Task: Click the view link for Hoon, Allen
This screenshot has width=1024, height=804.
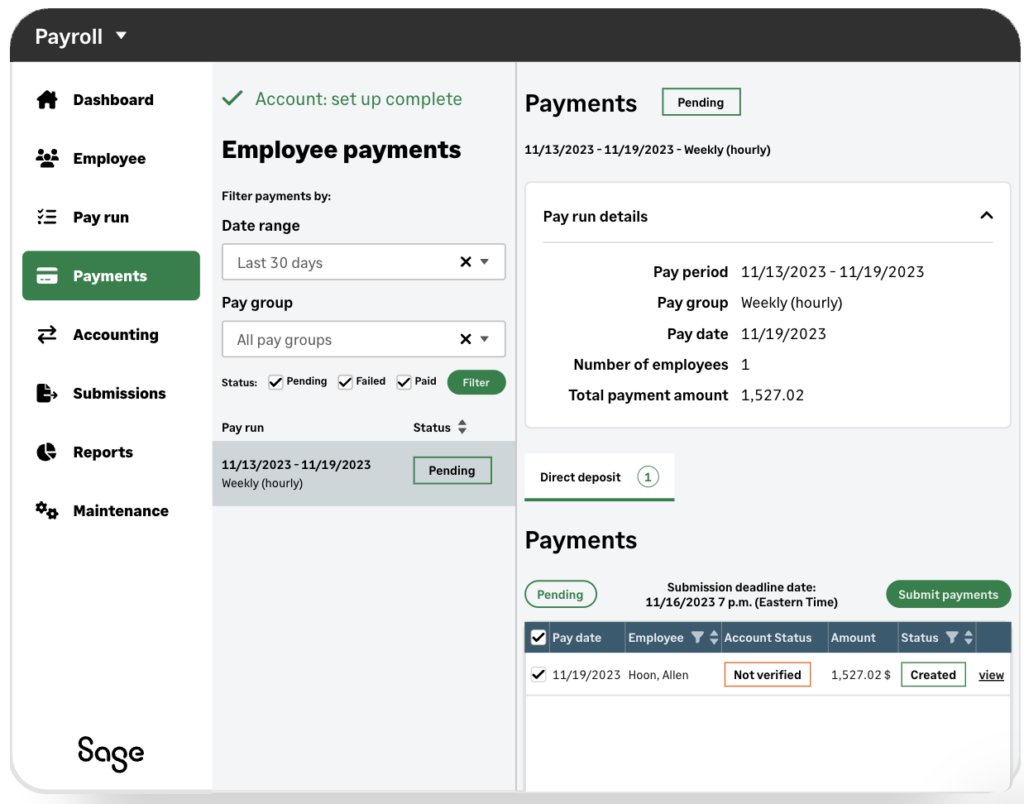Action: tap(991, 675)
